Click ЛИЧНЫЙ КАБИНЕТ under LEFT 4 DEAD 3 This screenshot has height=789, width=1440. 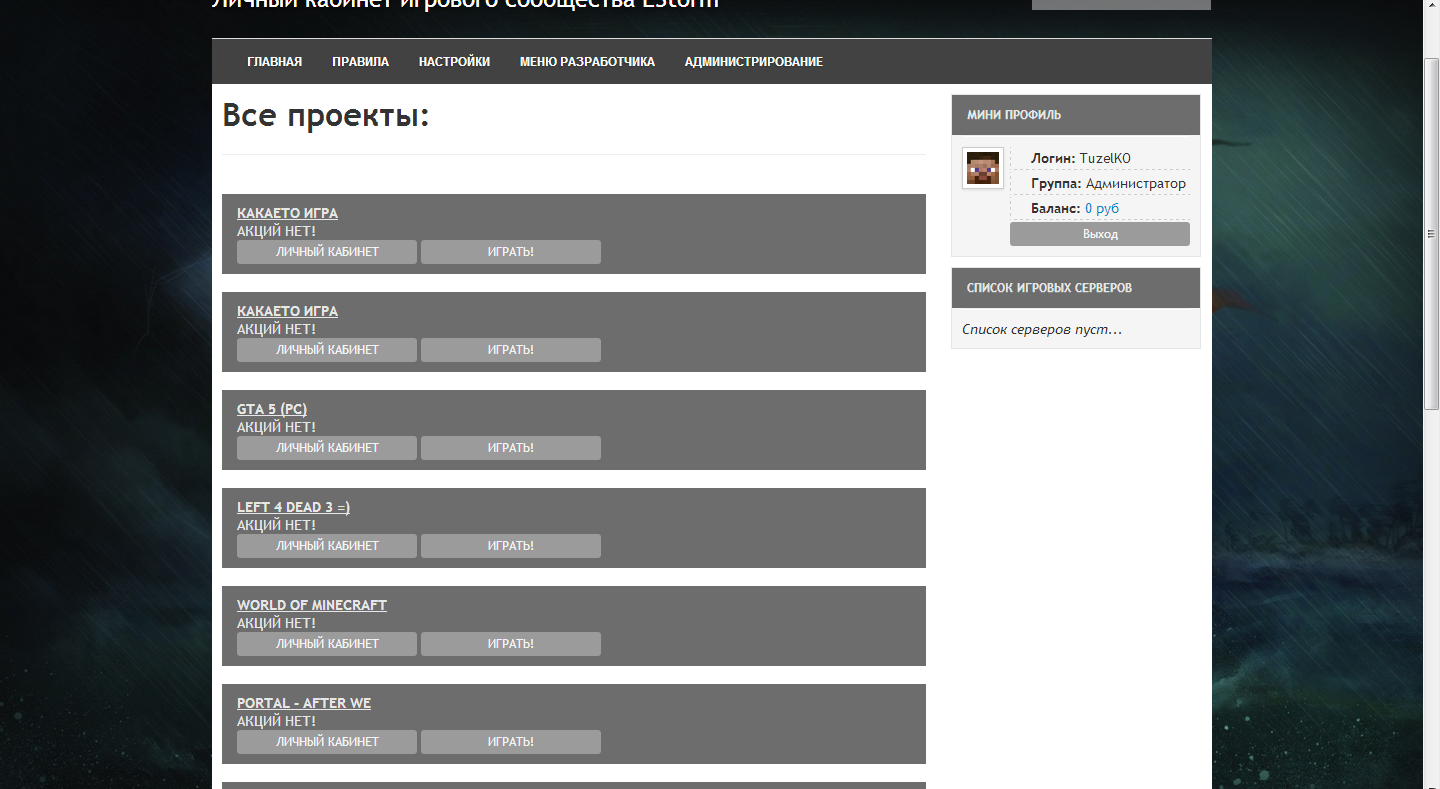click(327, 546)
